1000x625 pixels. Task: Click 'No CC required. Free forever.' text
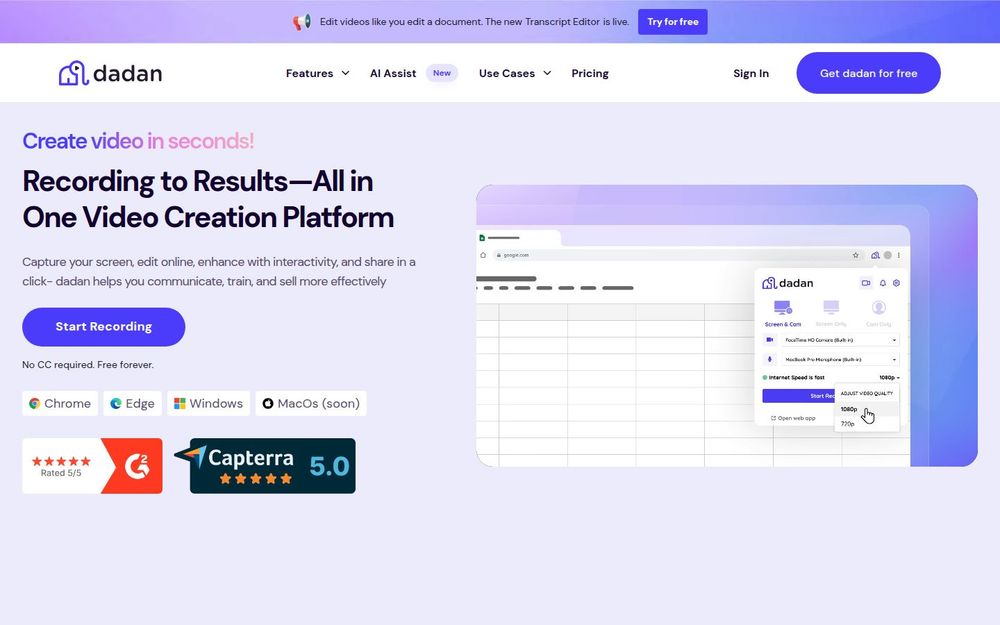point(88,365)
